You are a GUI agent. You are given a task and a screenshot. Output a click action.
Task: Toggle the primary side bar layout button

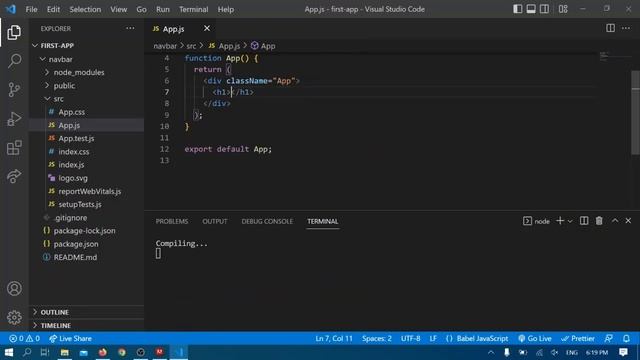click(x=518, y=9)
